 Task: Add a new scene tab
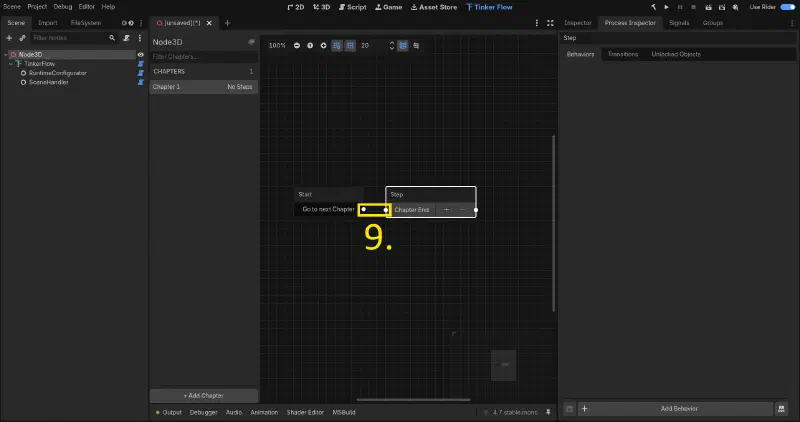click(x=228, y=23)
